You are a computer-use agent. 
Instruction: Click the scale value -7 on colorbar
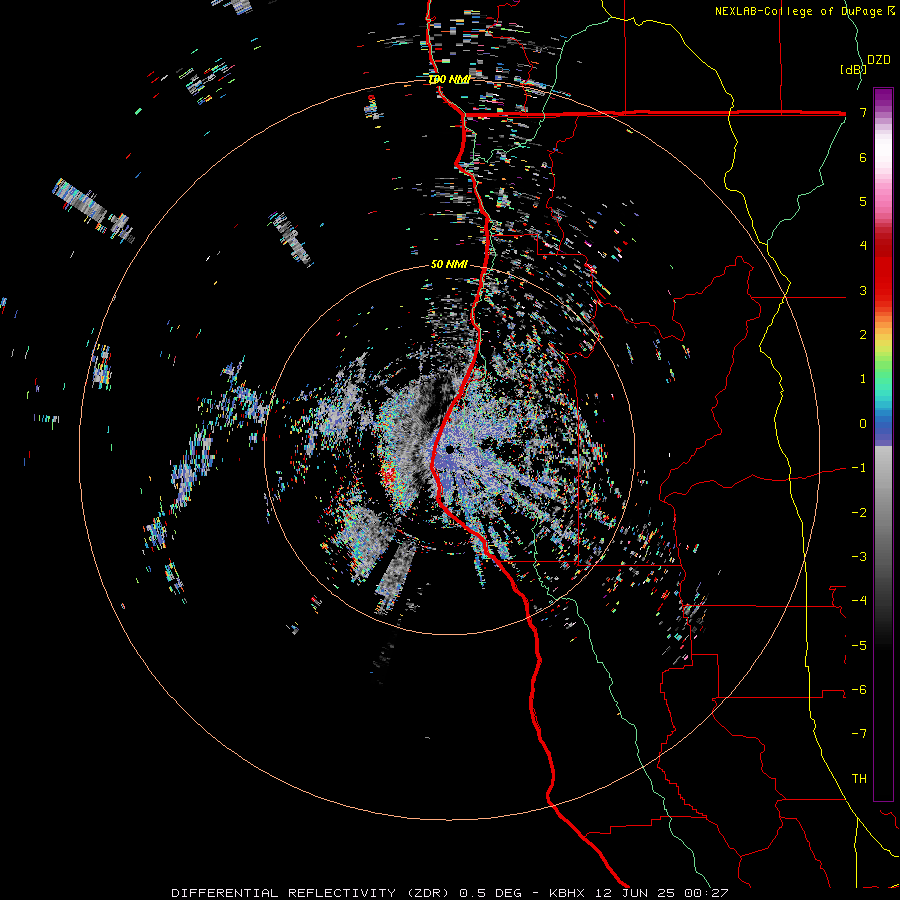coord(859,734)
